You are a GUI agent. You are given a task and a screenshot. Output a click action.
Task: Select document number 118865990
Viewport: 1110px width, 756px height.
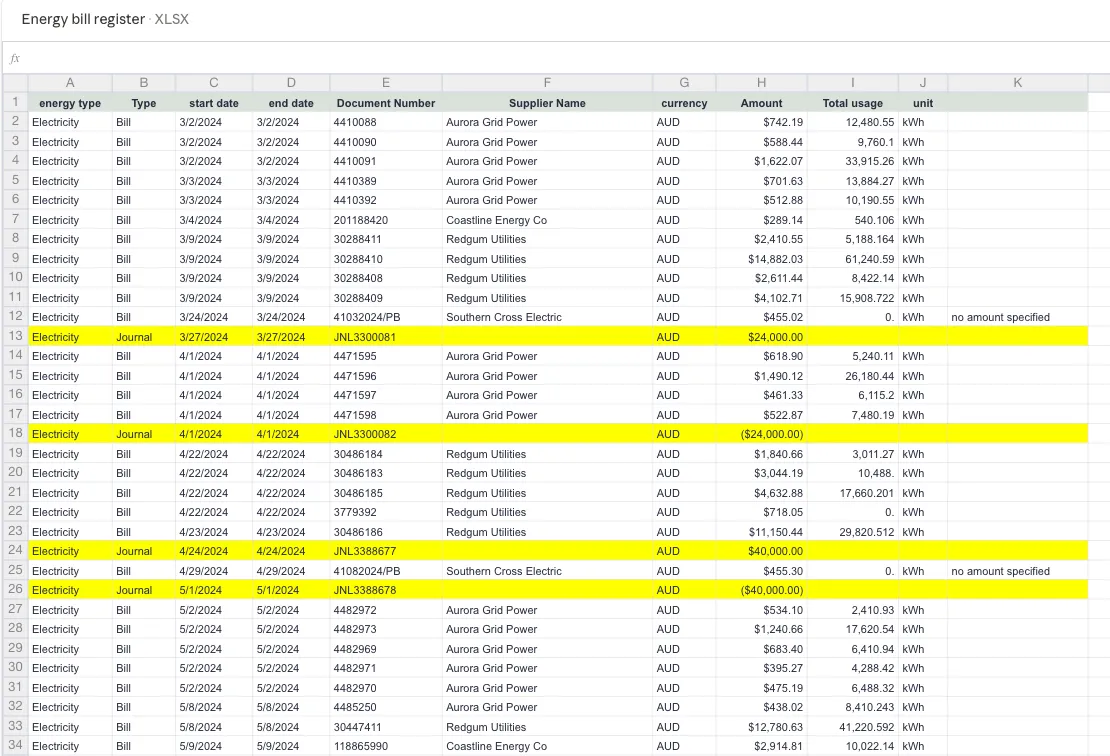(x=386, y=746)
